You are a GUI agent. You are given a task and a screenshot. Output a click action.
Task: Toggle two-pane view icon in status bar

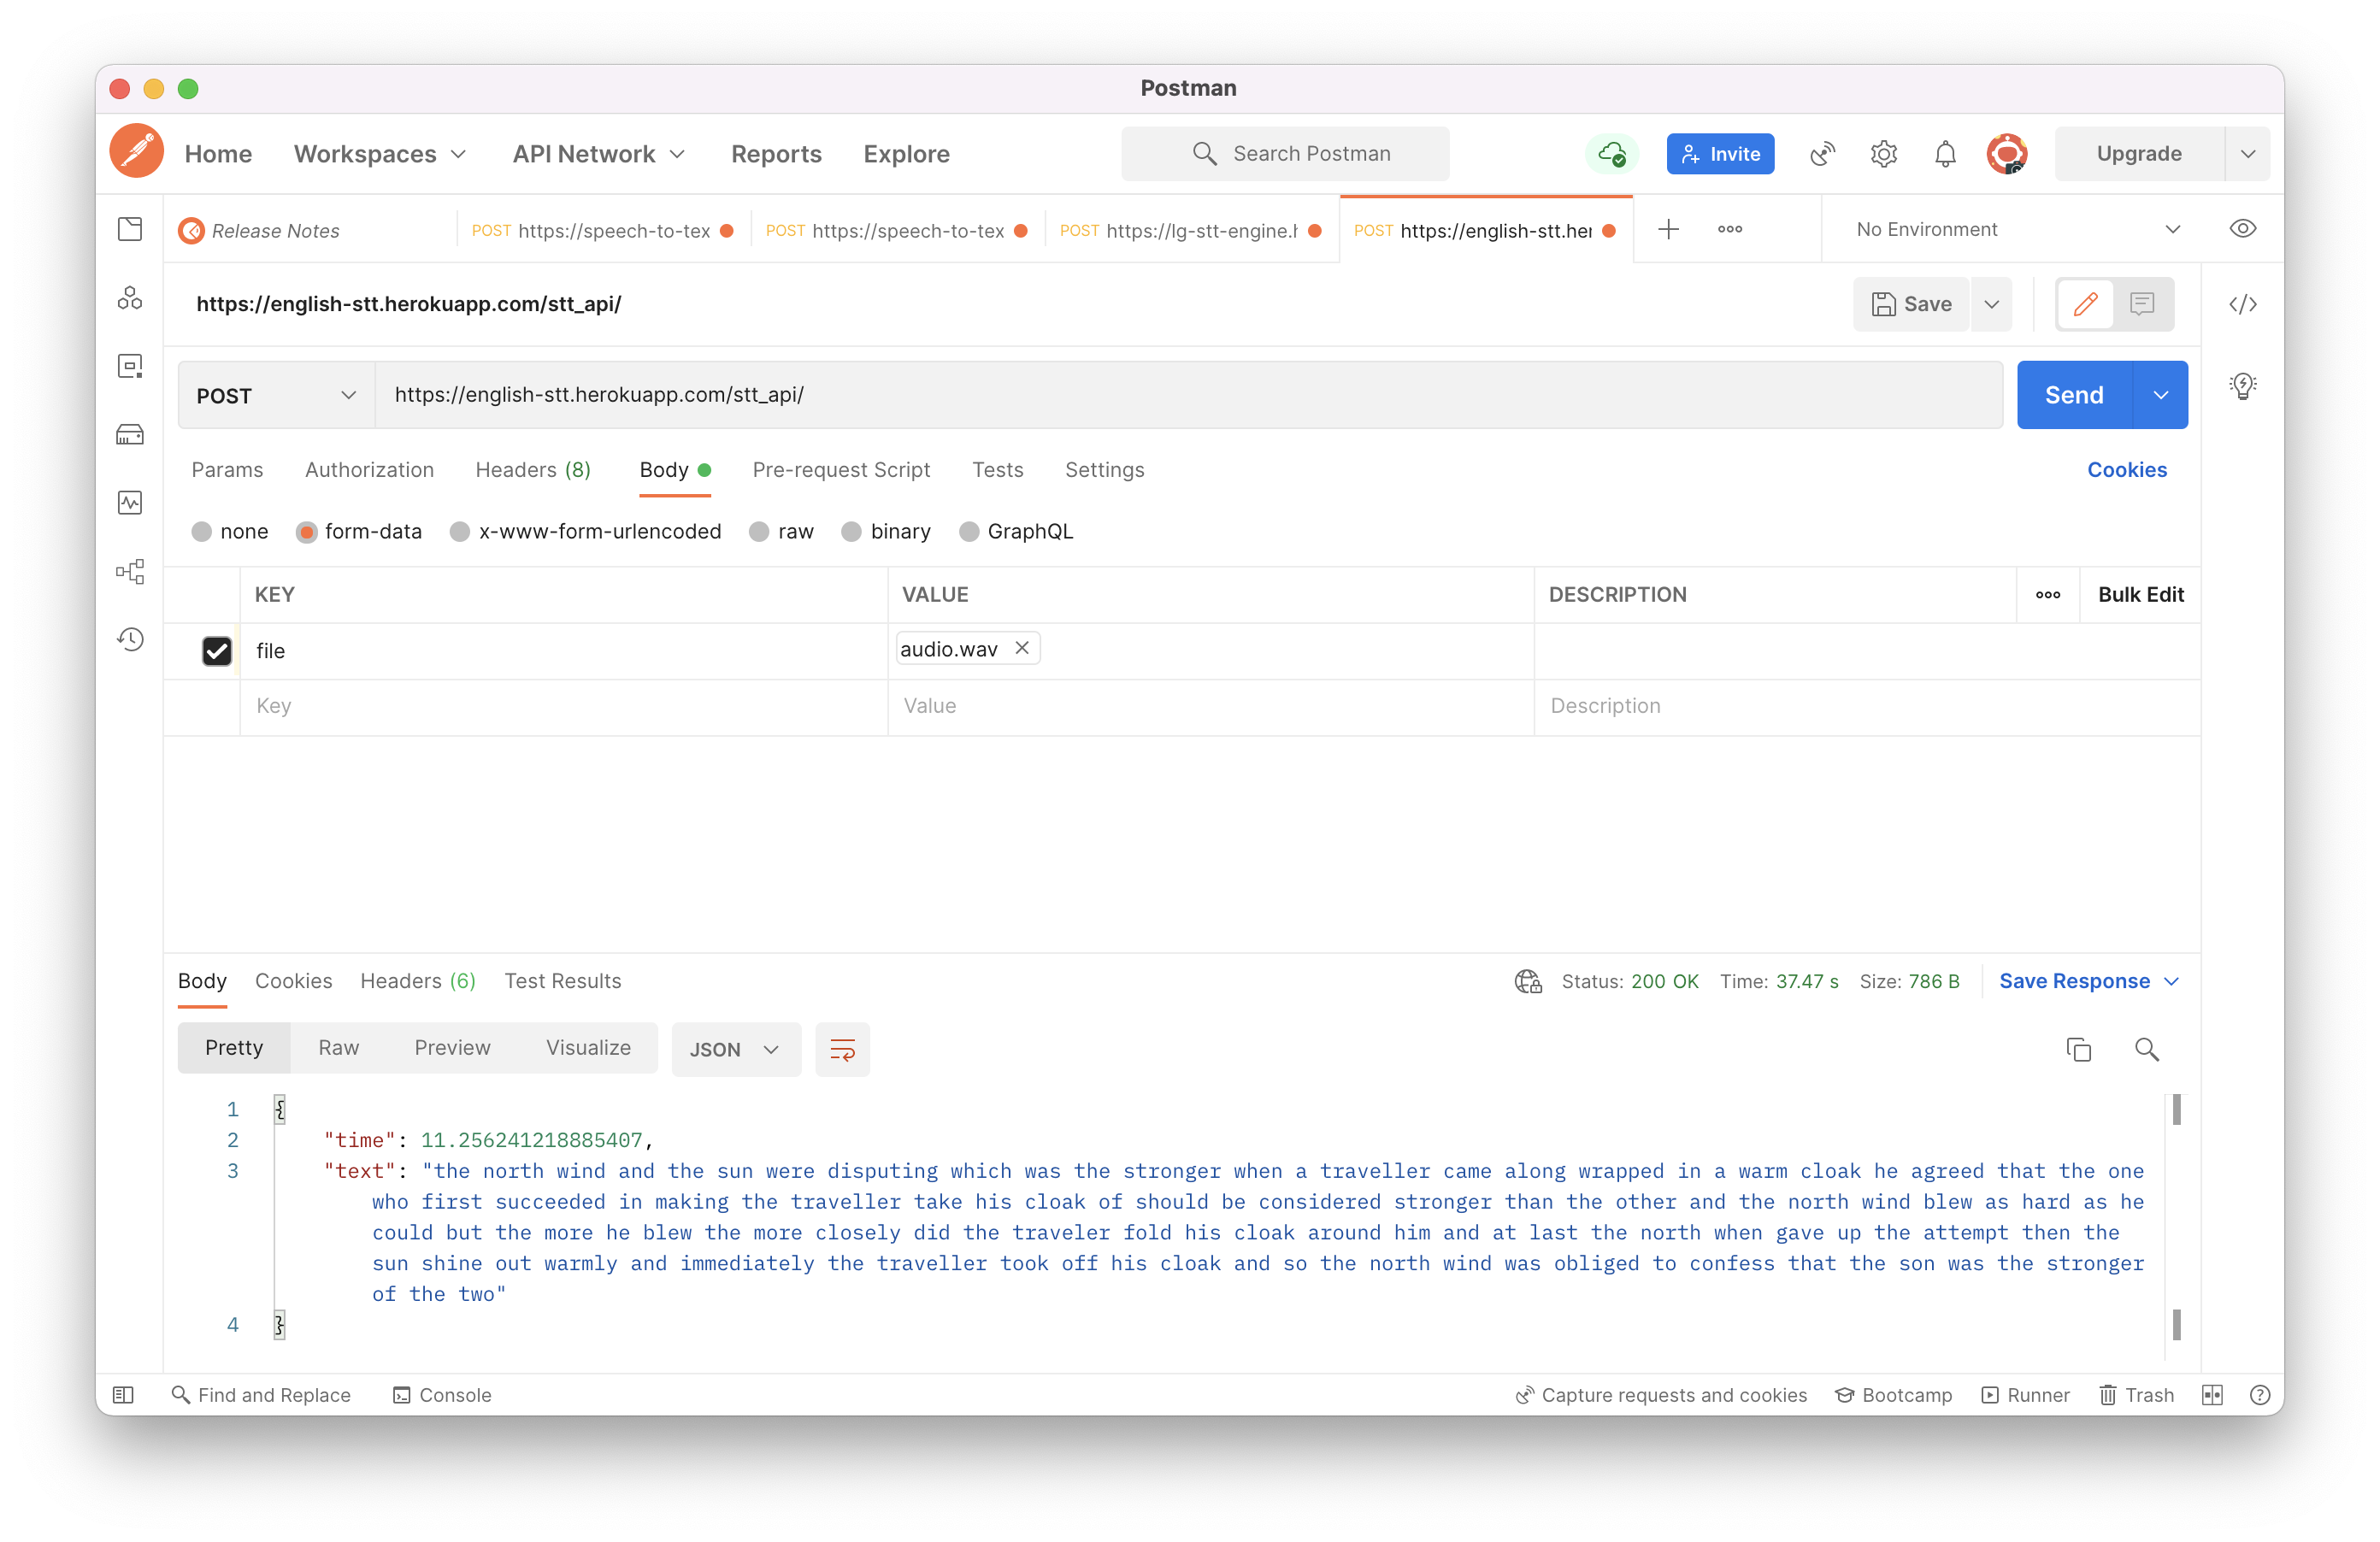(2212, 1395)
